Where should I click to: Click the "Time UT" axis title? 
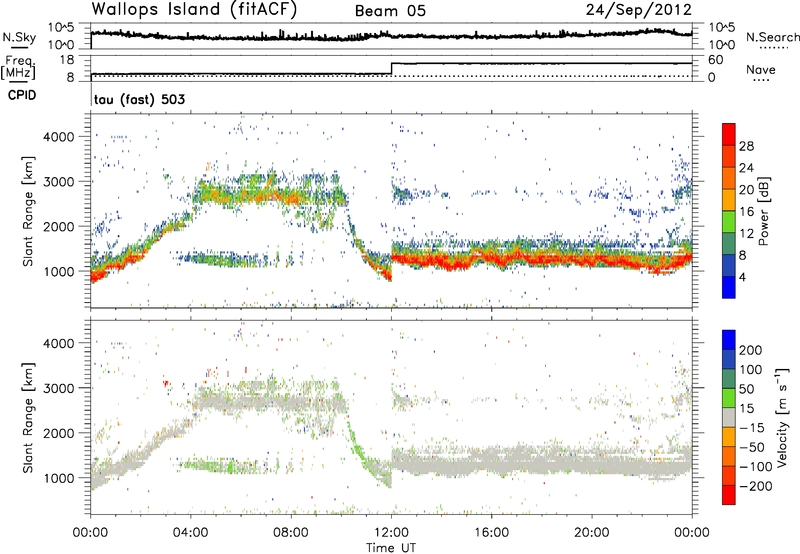(391, 548)
